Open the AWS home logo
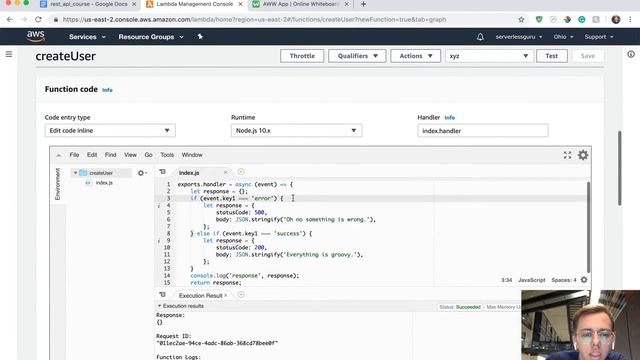 pos(36,36)
